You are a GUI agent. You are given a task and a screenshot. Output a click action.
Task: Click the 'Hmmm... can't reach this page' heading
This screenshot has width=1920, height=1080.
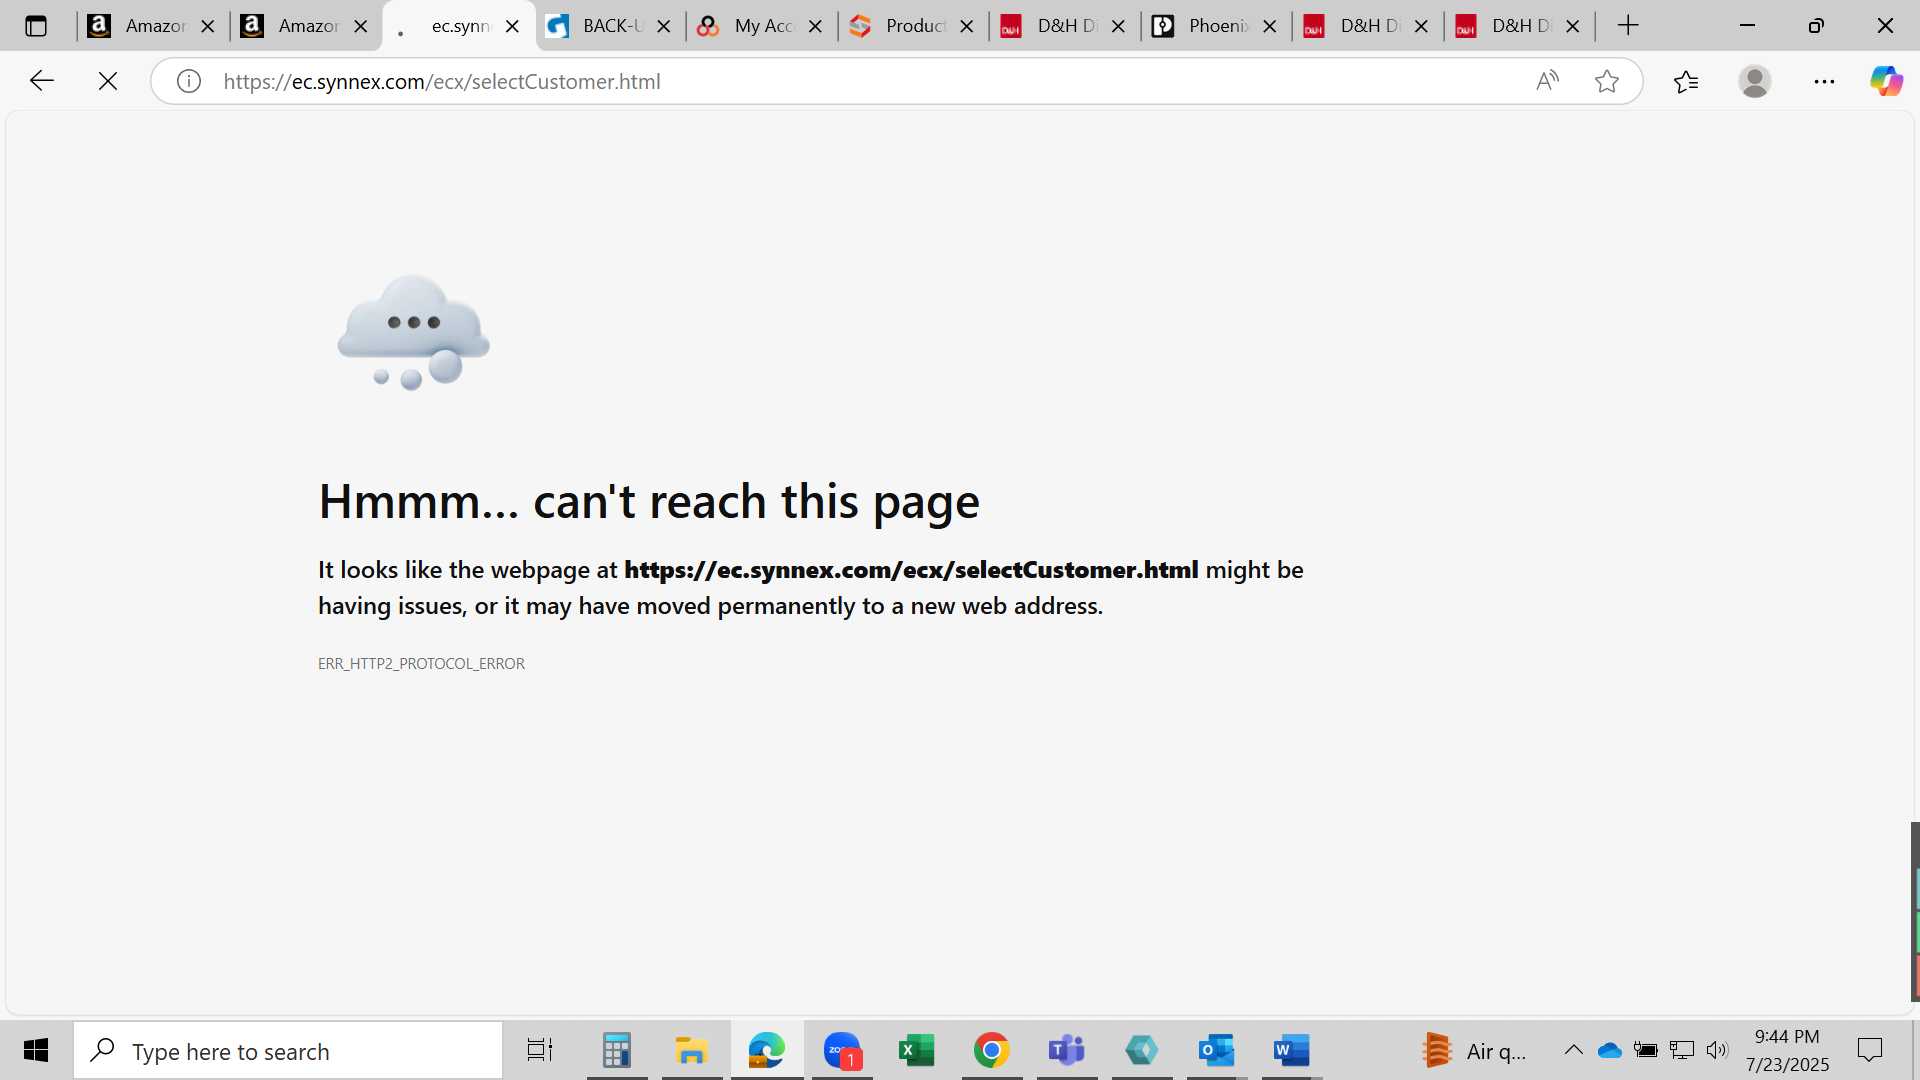(x=649, y=501)
